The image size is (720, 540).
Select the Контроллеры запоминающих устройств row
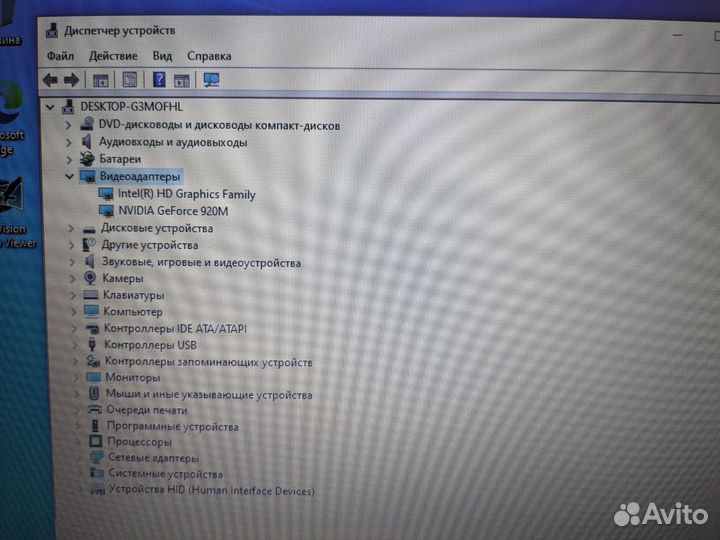(x=208, y=362)
